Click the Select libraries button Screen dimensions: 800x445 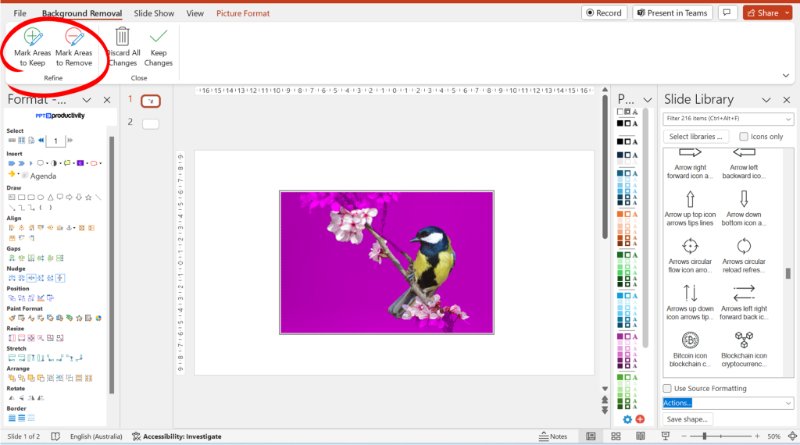(x=697, y=136)
